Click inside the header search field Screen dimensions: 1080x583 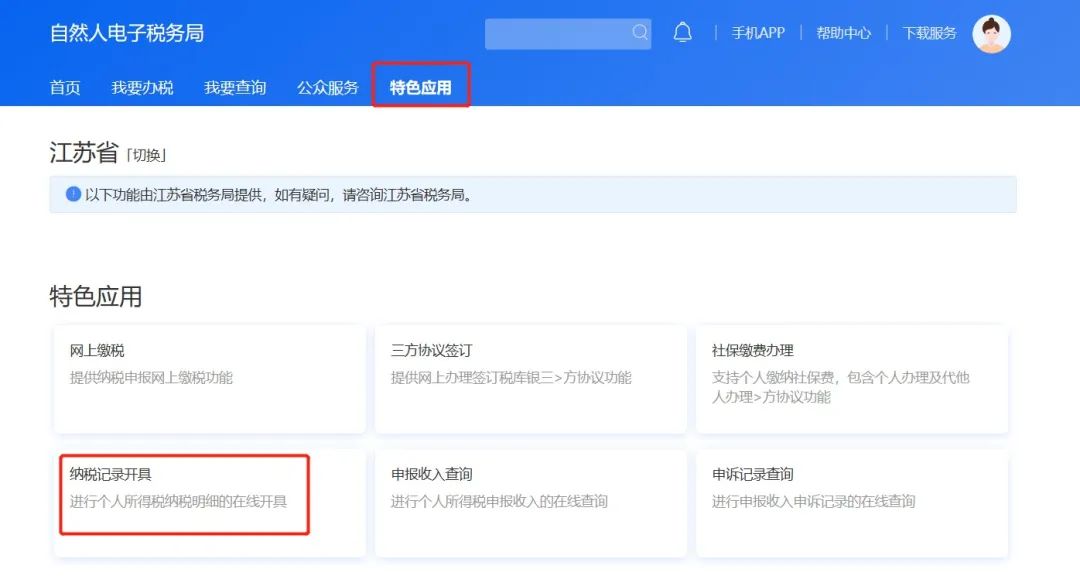pos(568,33)
